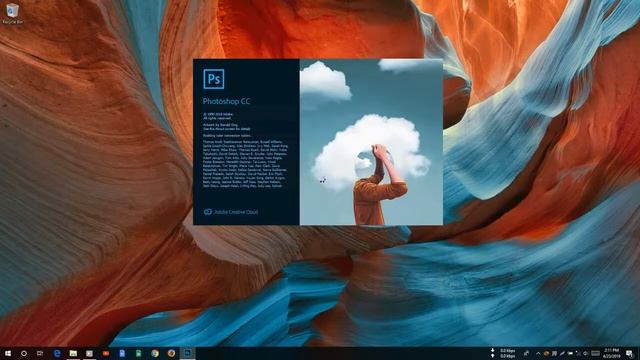Screen dimensions: 640x360
Task: Click the splash screen cloud artwork
Action: [x=371, y=142]
